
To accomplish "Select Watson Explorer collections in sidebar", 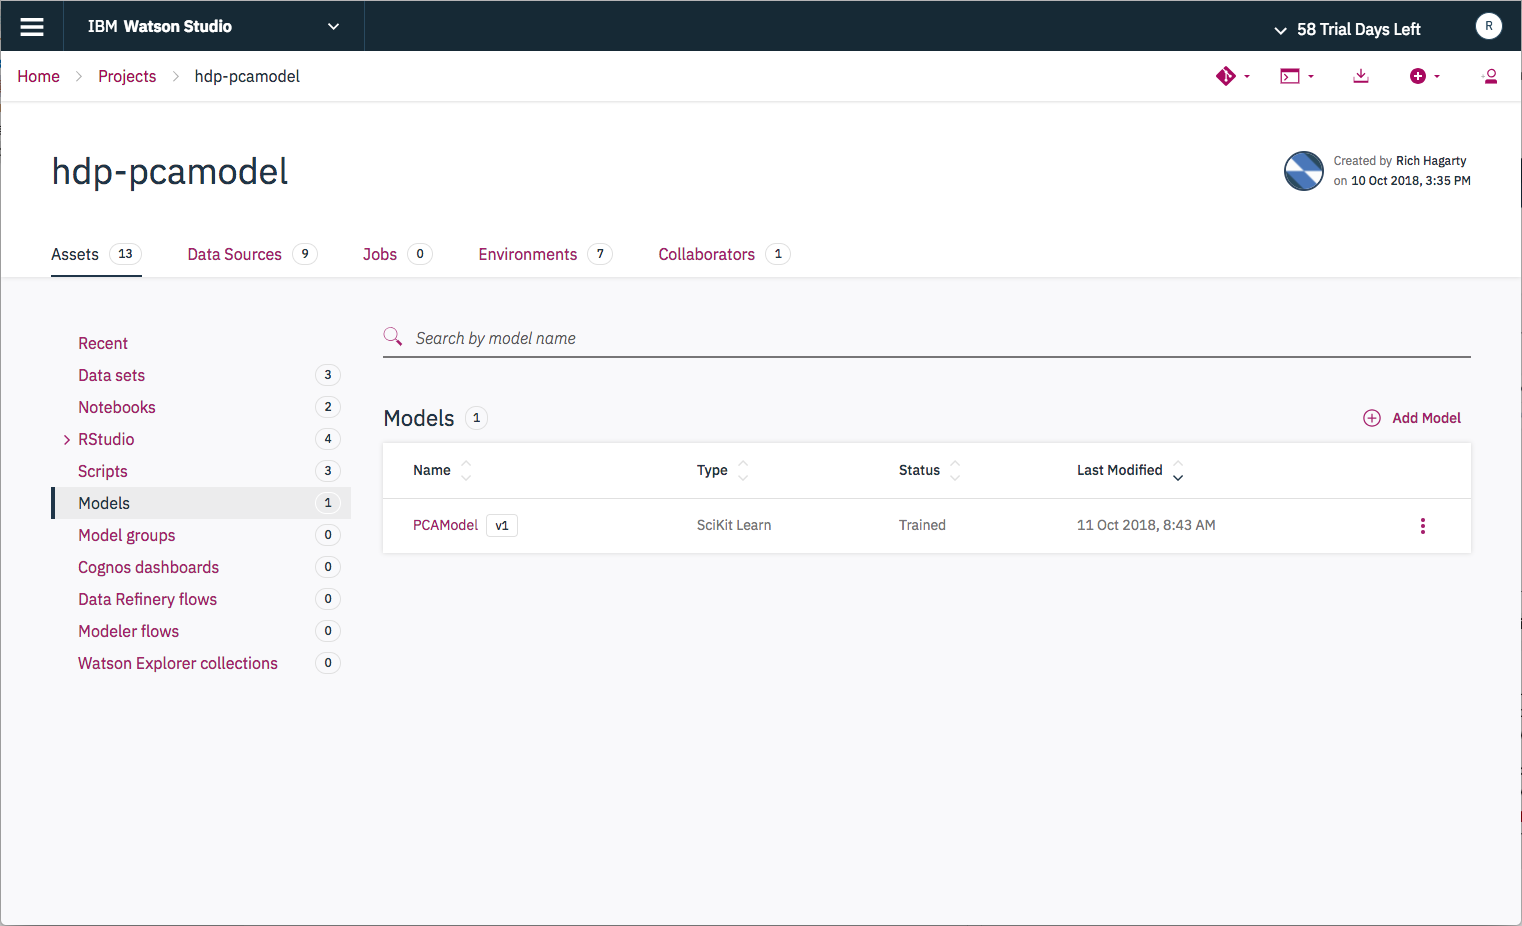I will (178, 663).
